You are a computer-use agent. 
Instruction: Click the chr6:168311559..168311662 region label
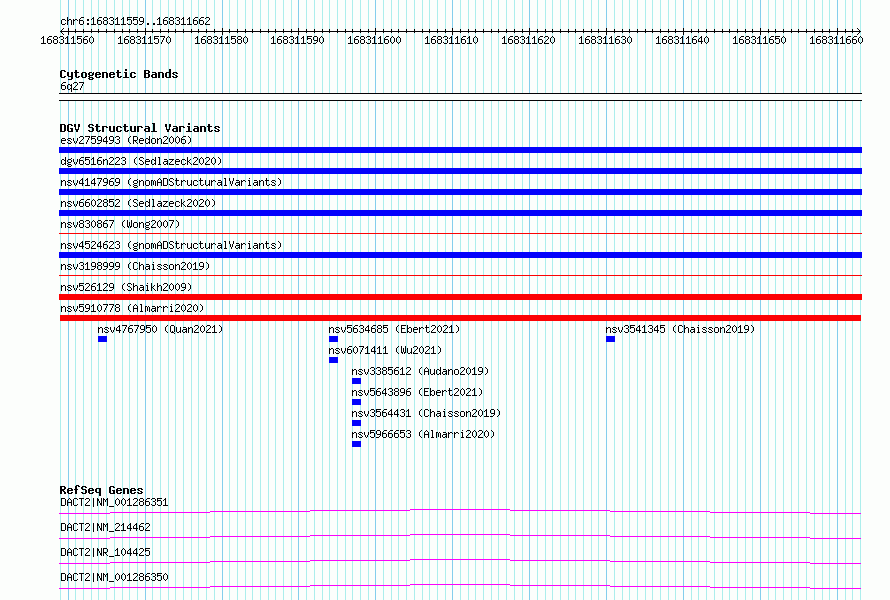tap(135, 21)
